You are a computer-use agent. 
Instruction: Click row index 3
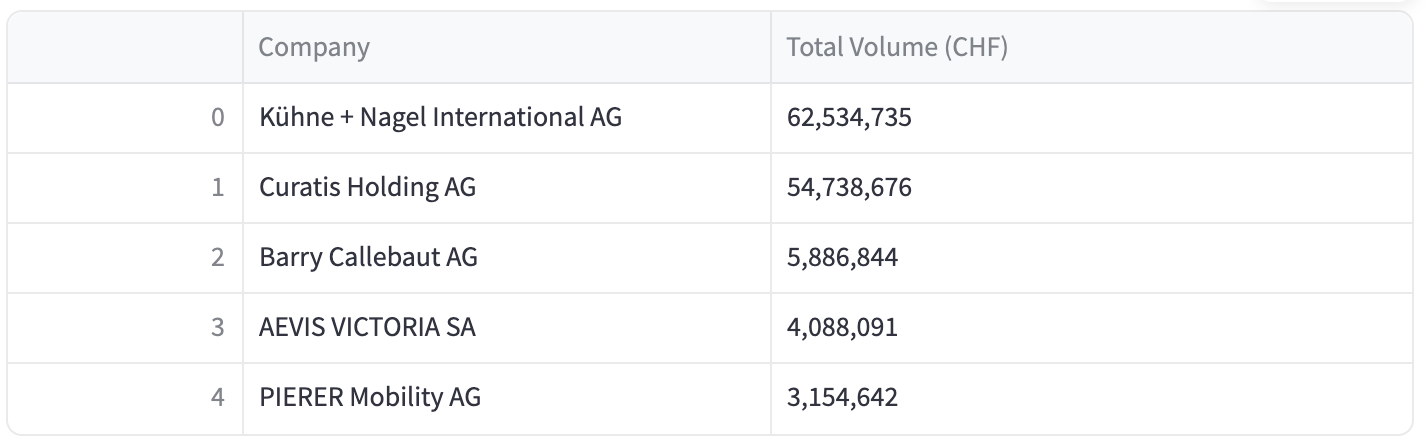[x=125, y=328]
